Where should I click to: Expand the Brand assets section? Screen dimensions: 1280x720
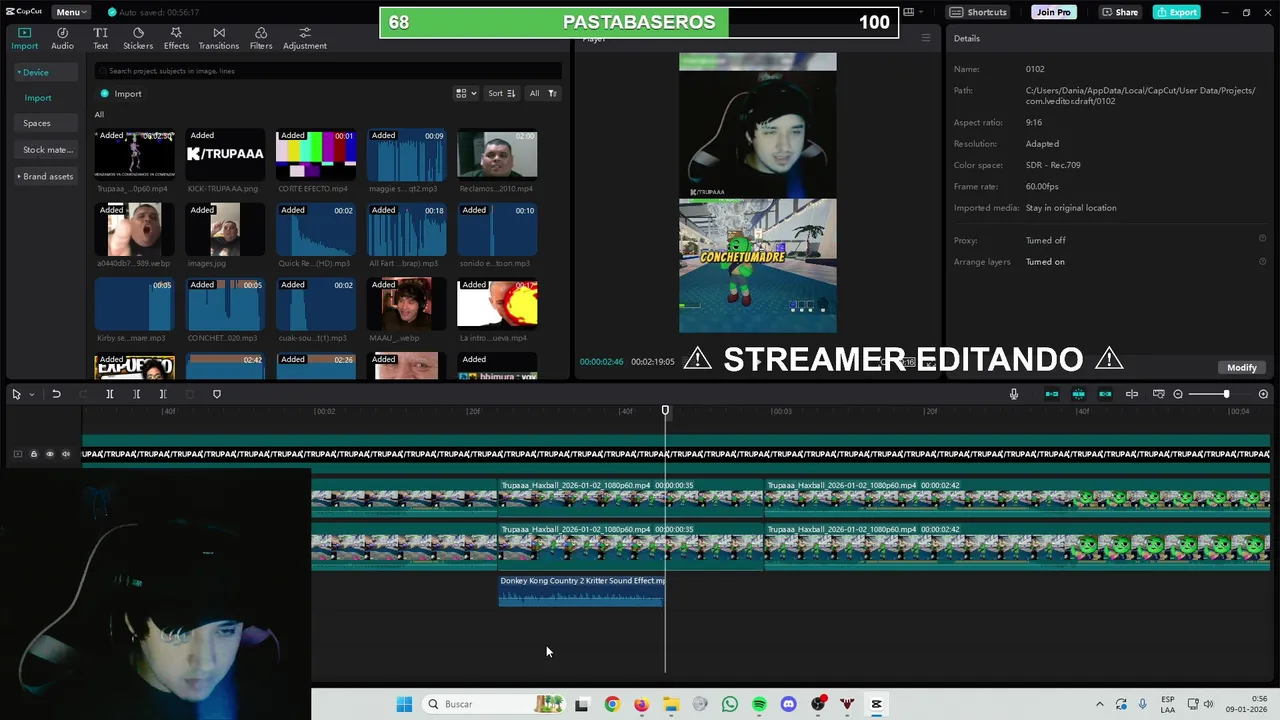tap(46, 176)
